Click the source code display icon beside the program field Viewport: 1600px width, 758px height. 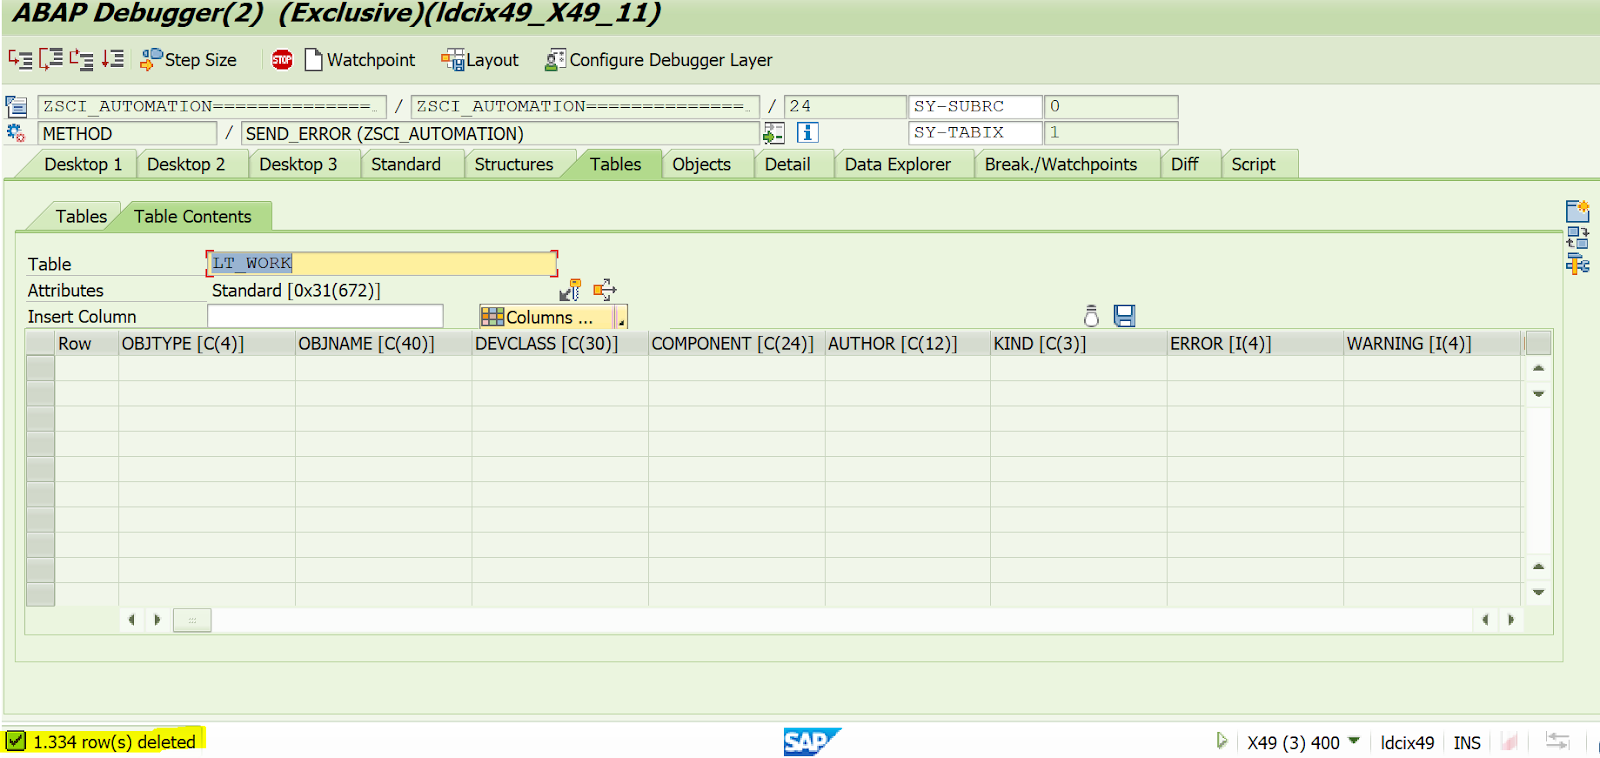(16, 106)
